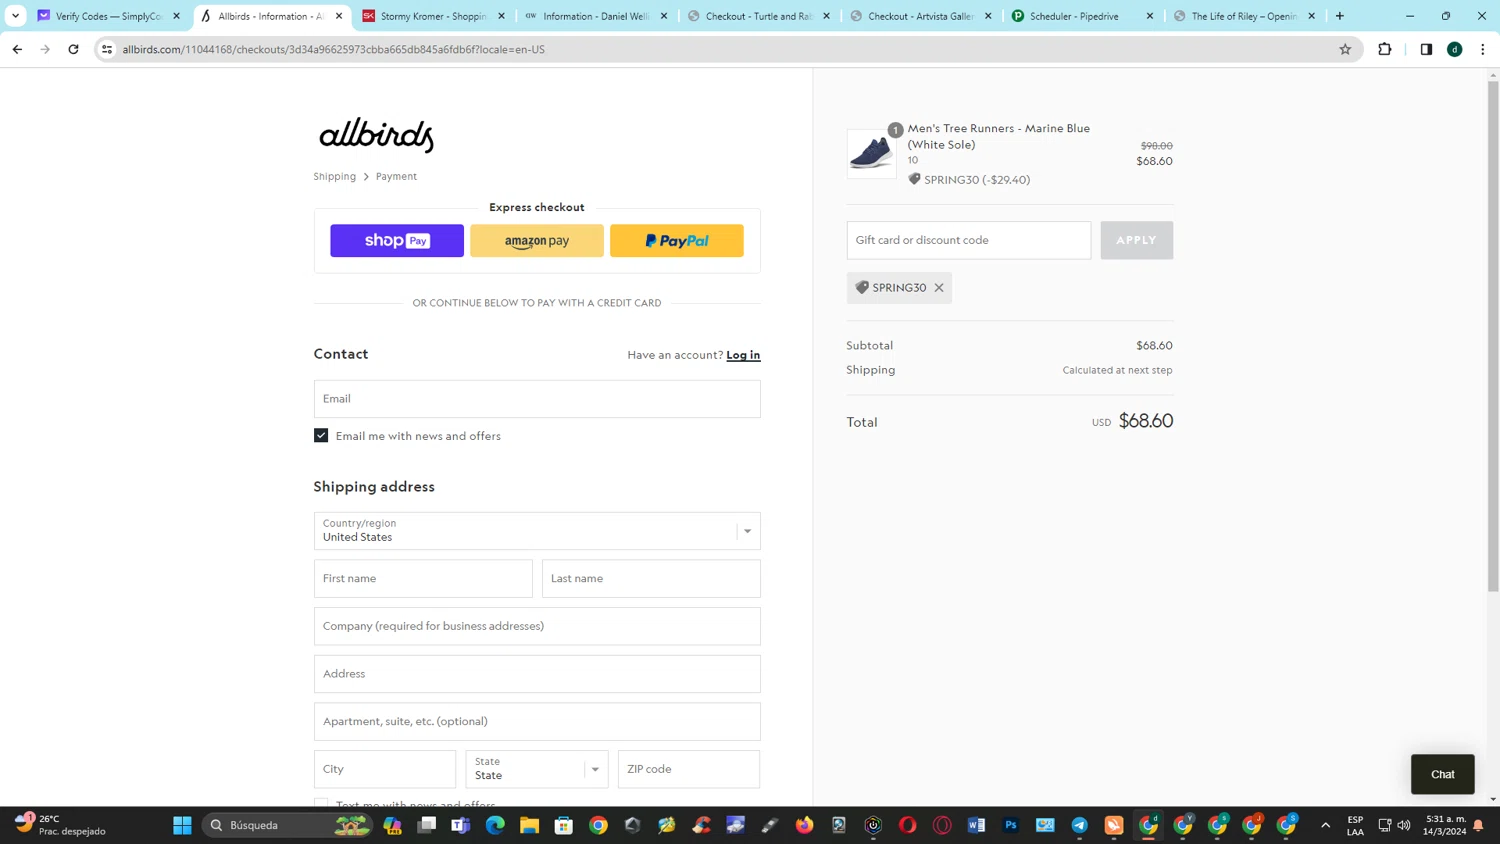Open the tab search dropdown arrow

coord(15,16)
